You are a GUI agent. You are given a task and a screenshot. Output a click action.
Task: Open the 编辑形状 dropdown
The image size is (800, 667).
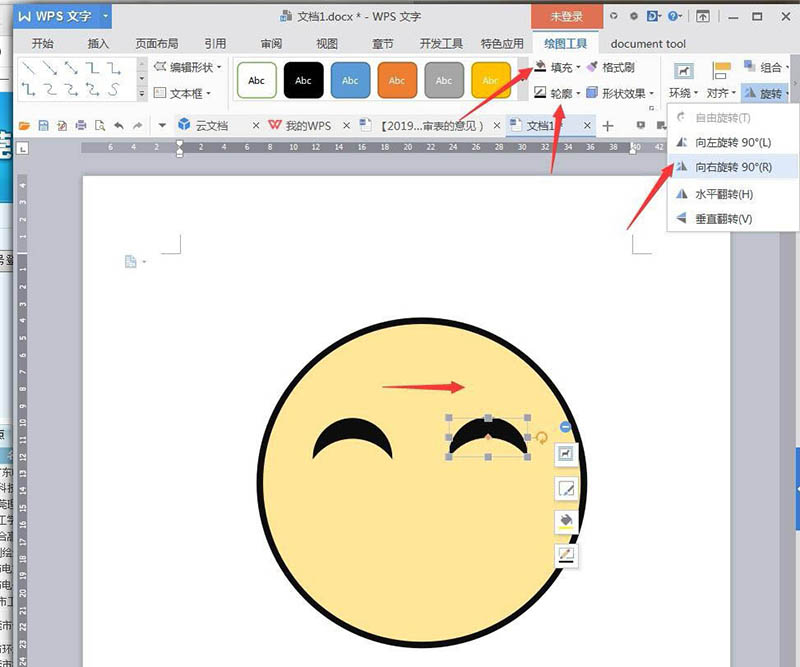tap(188, 67)
